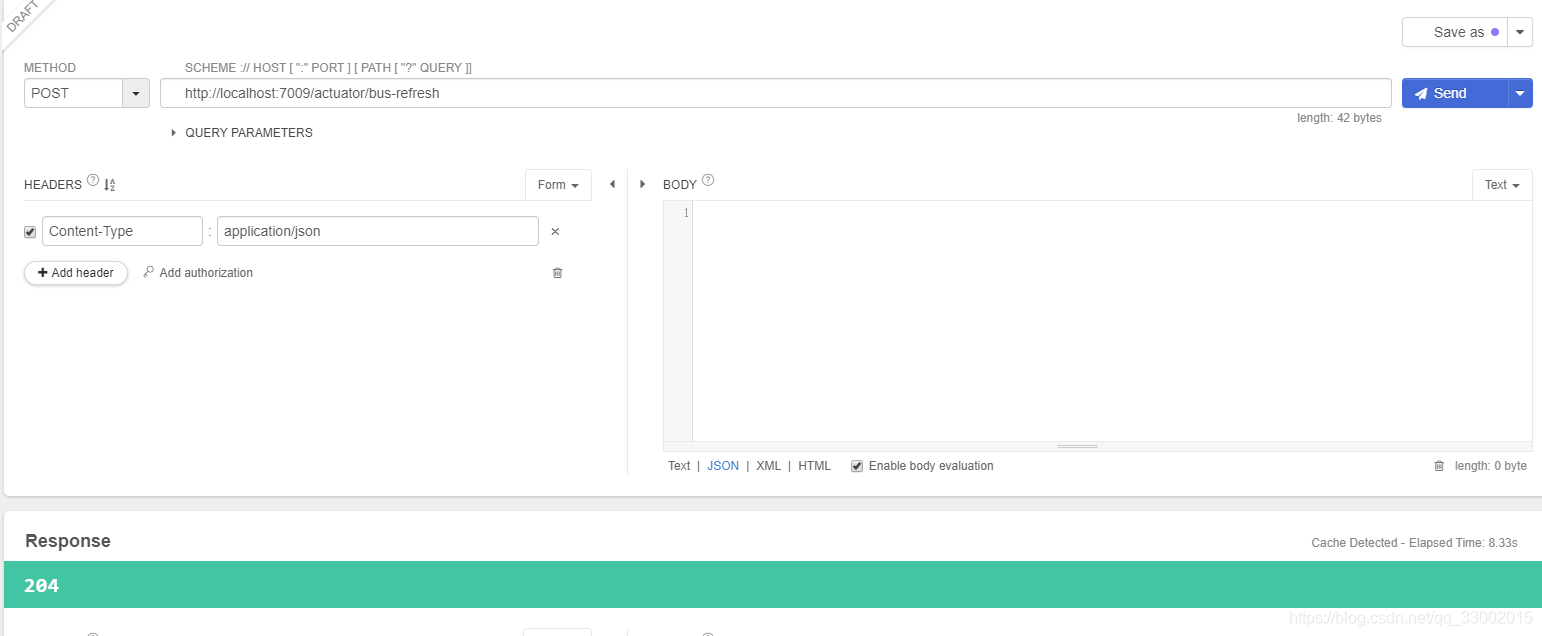Screen dimensions: 1542x636
Task: Select the JSON body format
Action: tap(723, 466)
